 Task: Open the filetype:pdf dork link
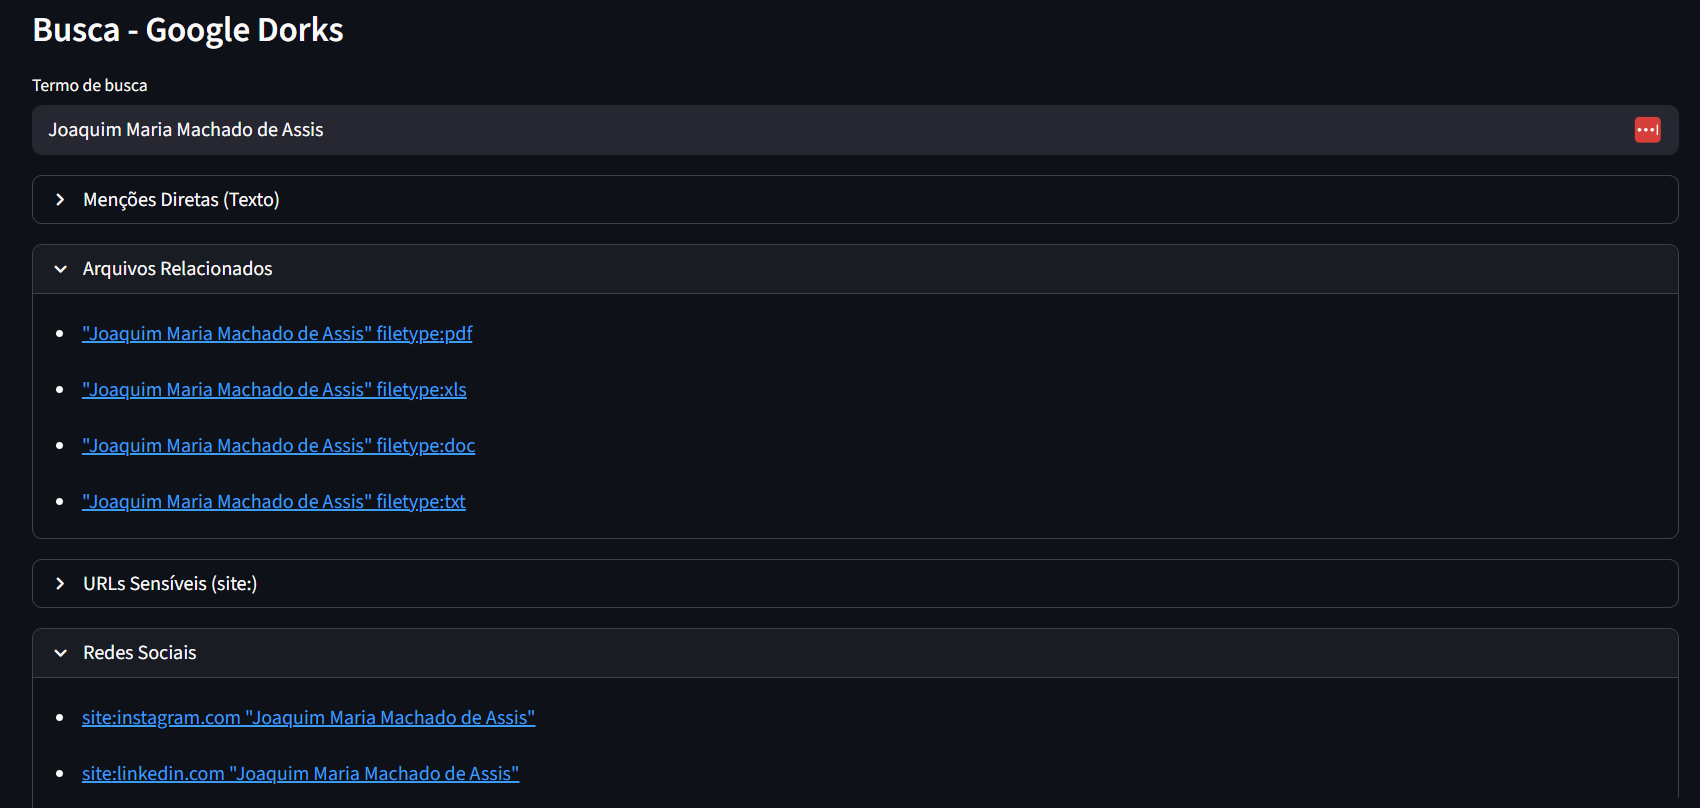tap(277, 334)
